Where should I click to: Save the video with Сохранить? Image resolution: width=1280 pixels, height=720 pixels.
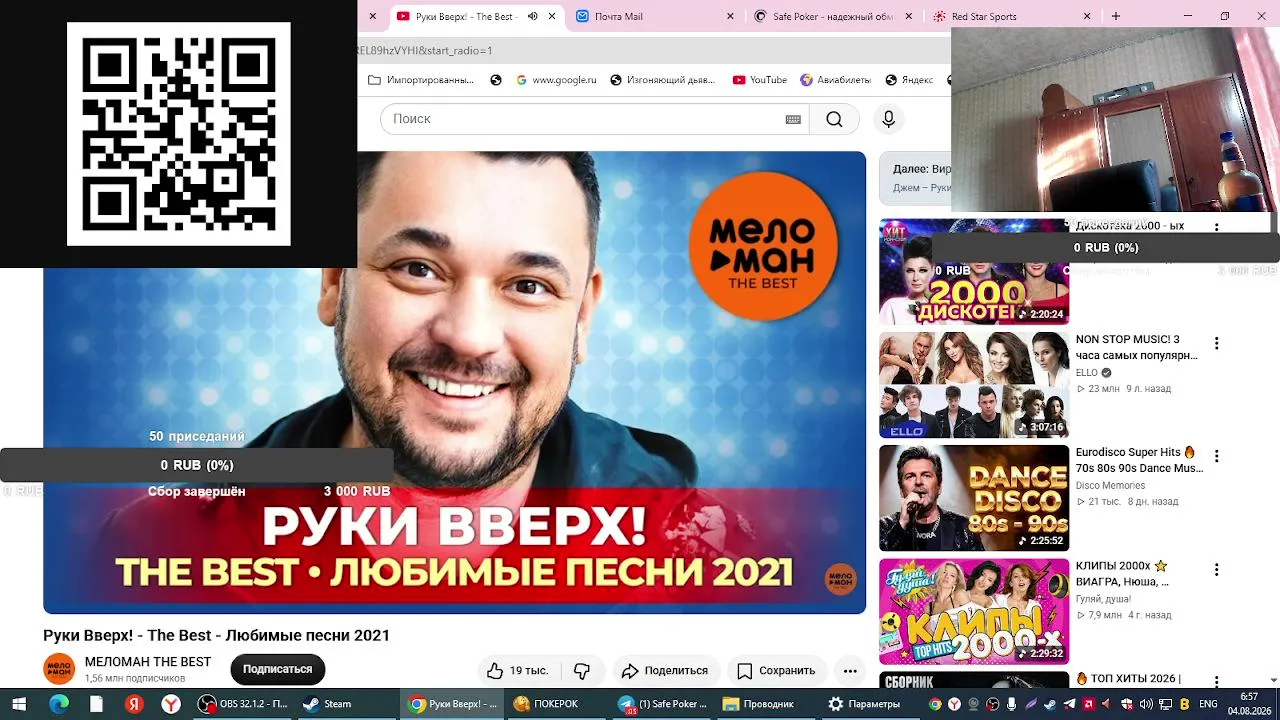pyautogui.click(x=776, y=670)
